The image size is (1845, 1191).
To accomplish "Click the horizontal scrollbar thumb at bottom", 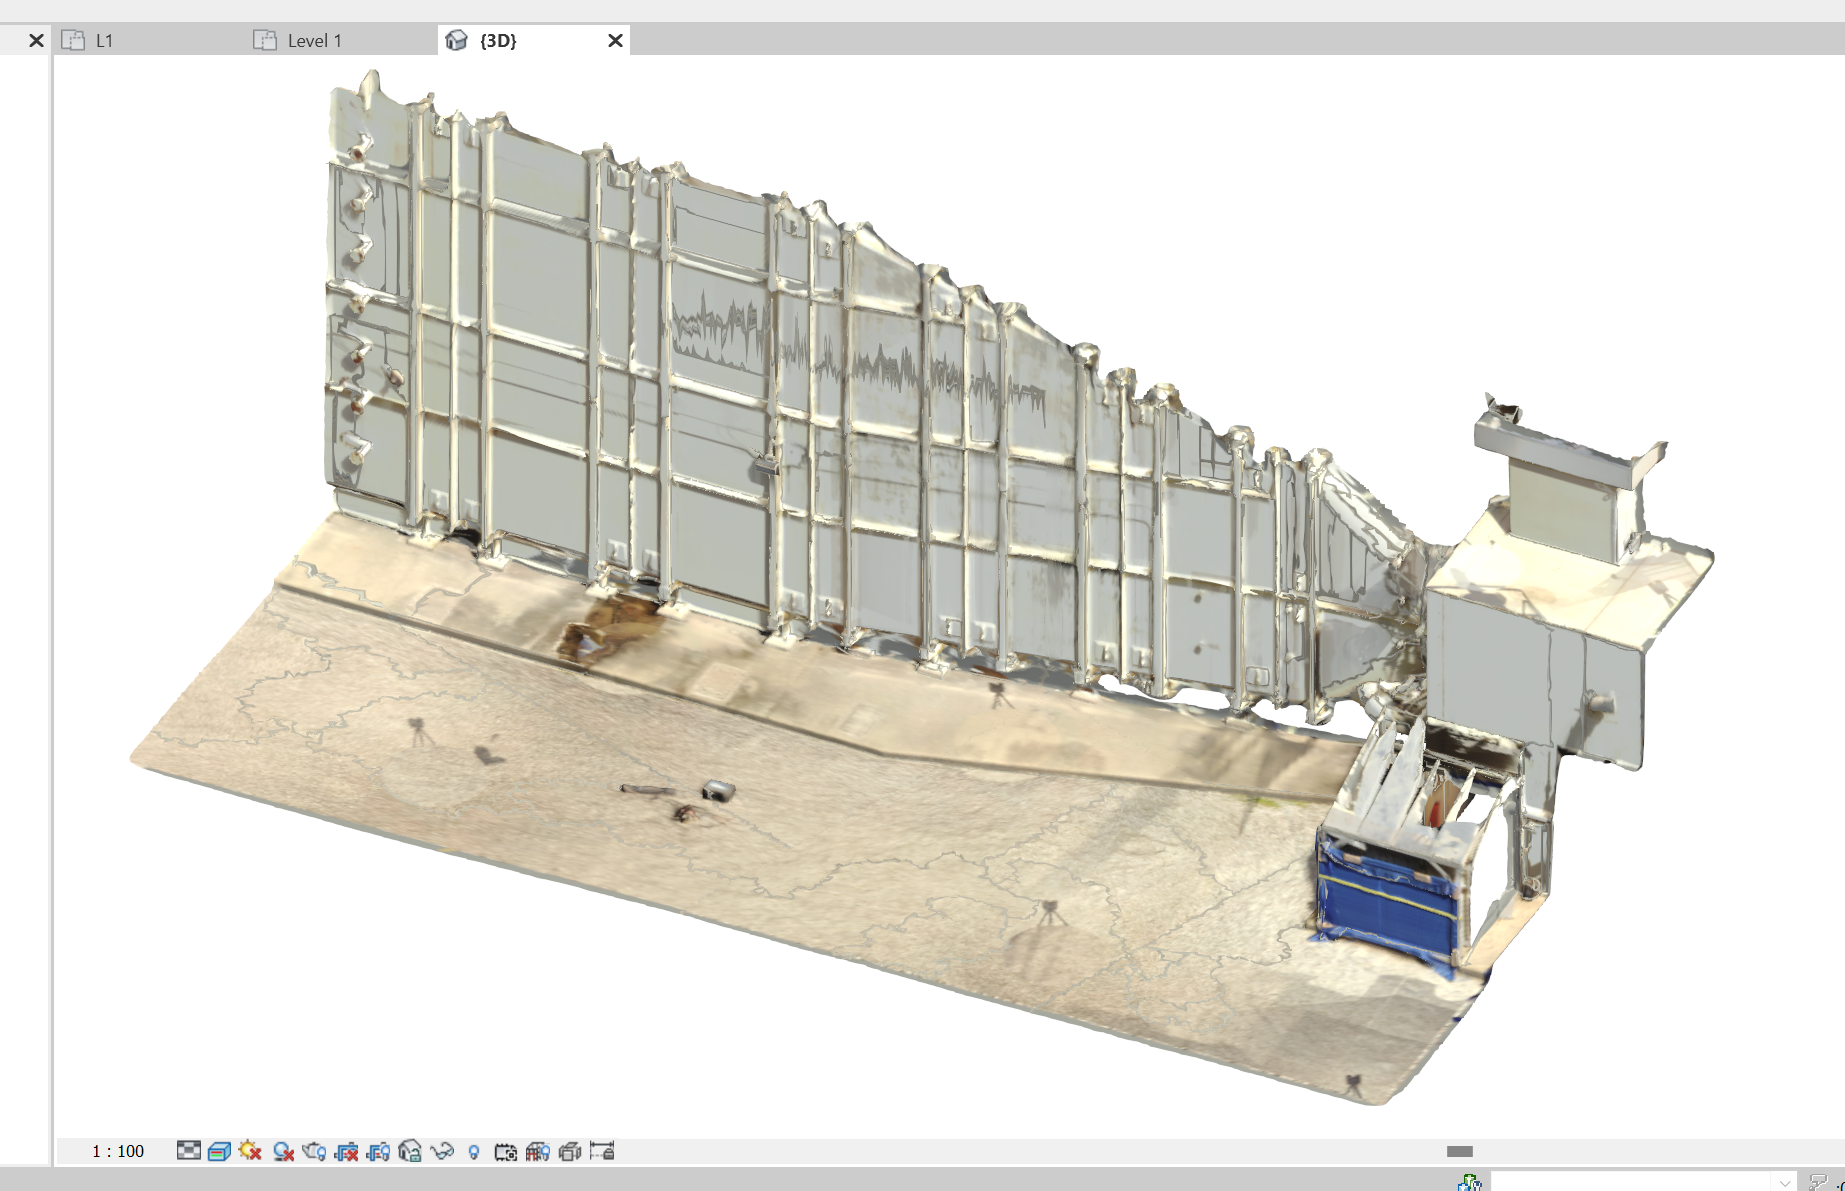I will pos(1460,1151).
